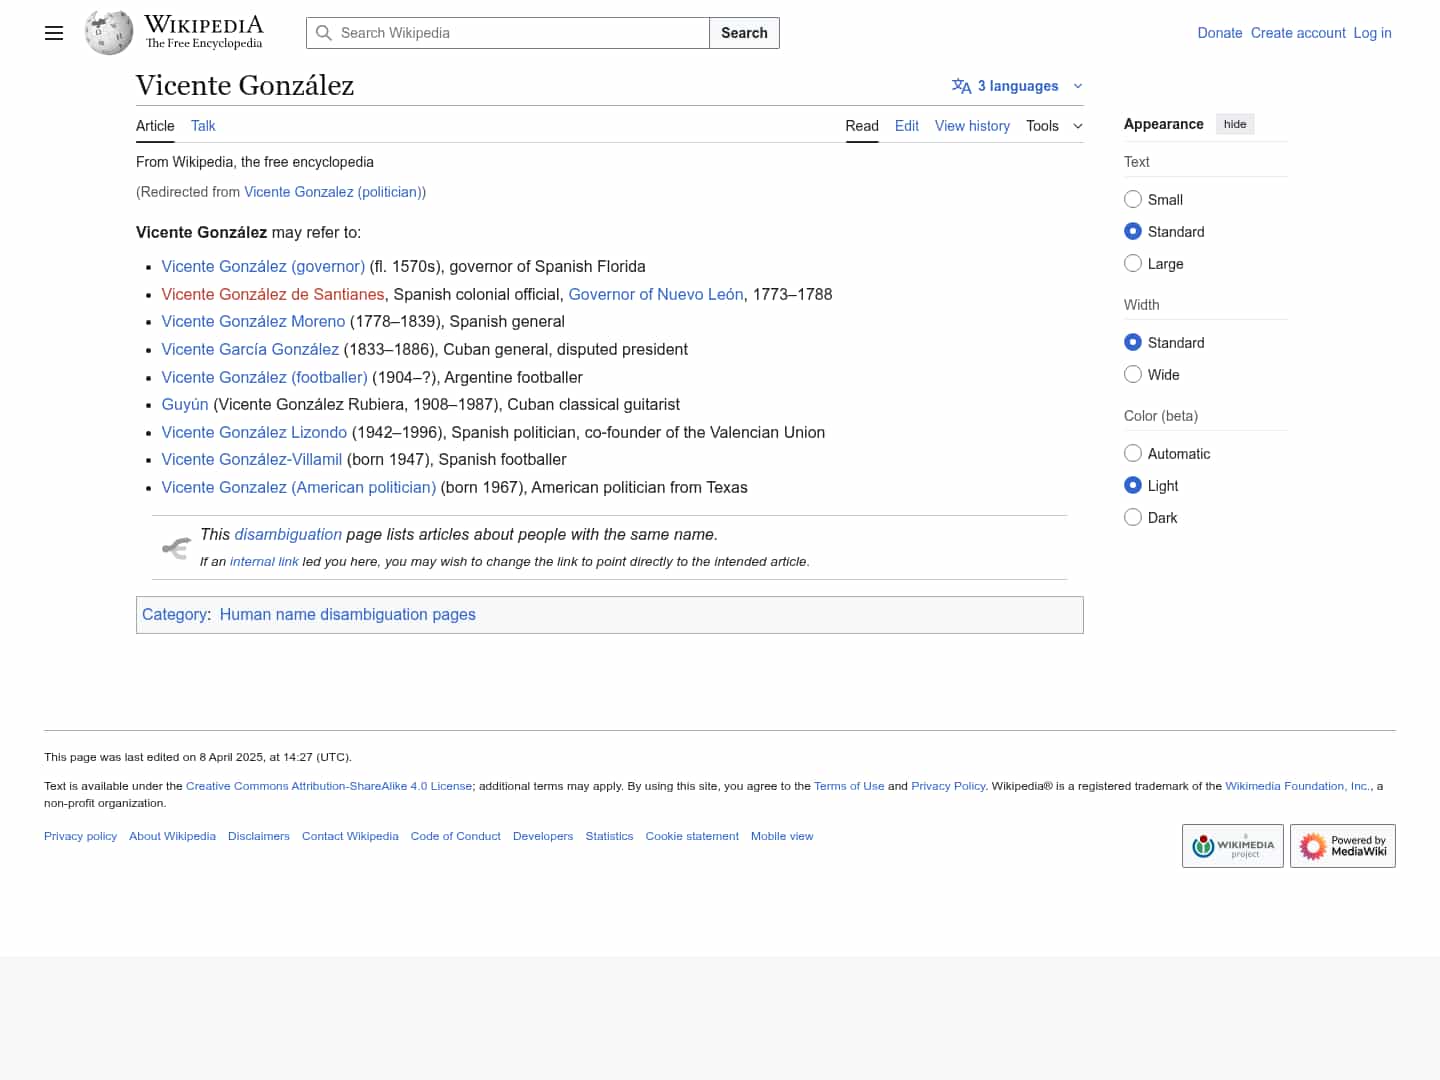Focus the Search Wikipedia input field
Viewport: 1440px width, 1080px height.
(x=520, y=33)
